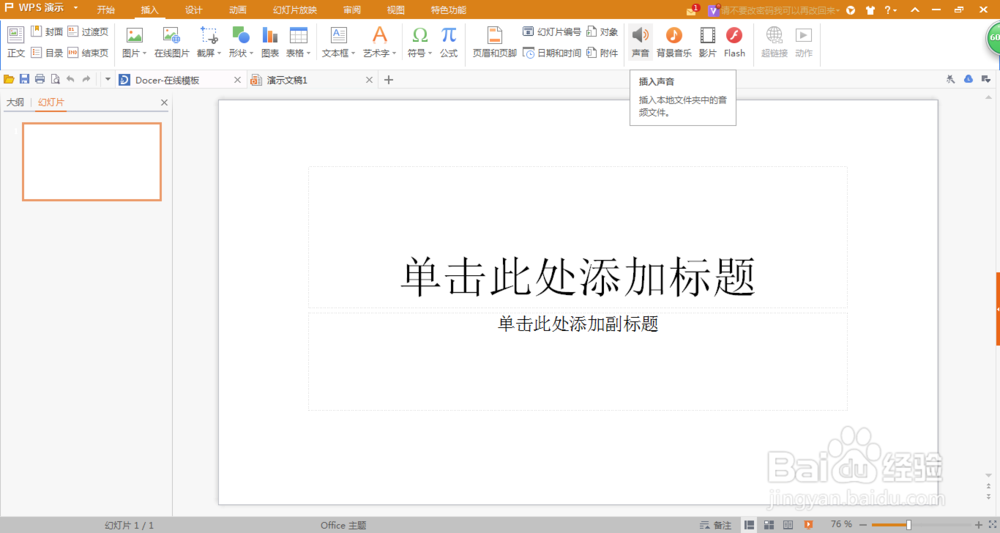The width and height of the screenshot is (1000, 533).
Task: Click the 在线图片 online picture icon
Action: coord(172,36)
